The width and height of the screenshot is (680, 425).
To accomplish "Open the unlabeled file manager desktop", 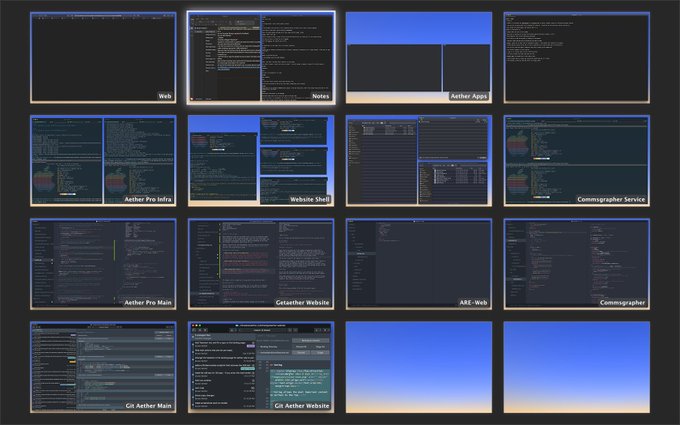I will [x=419, y=161].
